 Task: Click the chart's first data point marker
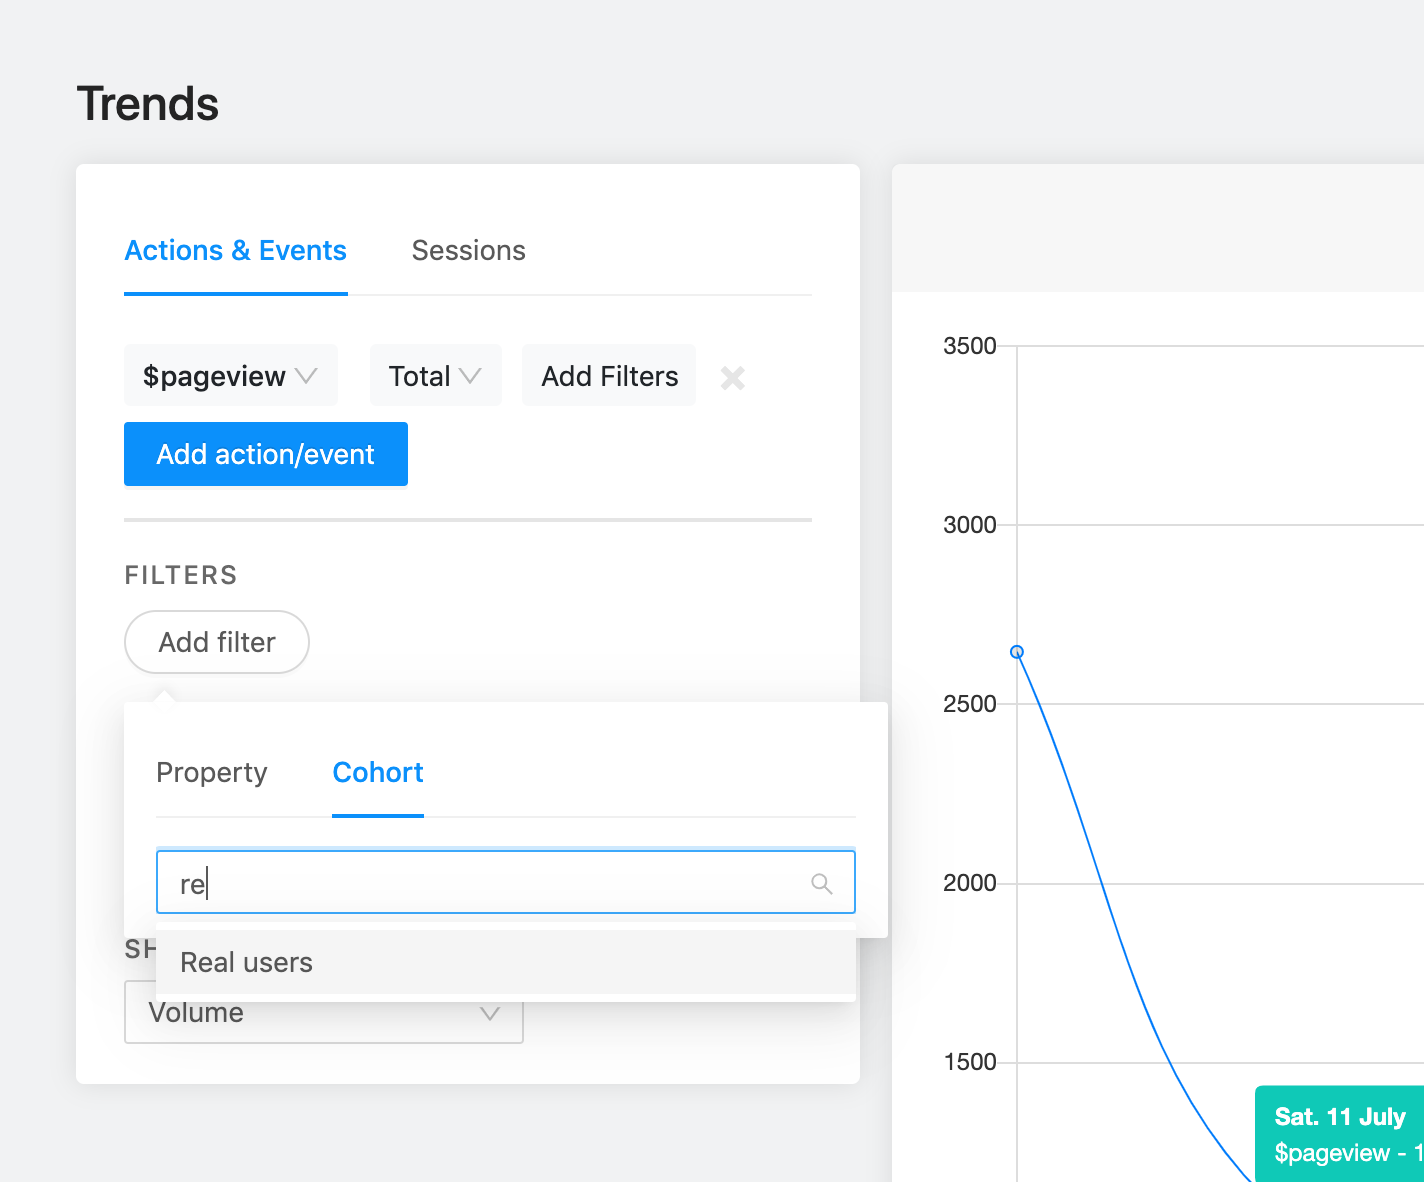(x=1017, y=652)
